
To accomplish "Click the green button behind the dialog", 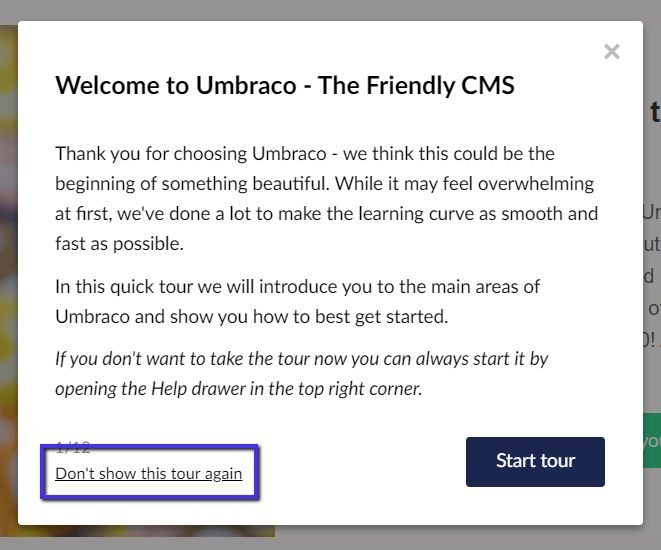I will [x=651, y=440].
